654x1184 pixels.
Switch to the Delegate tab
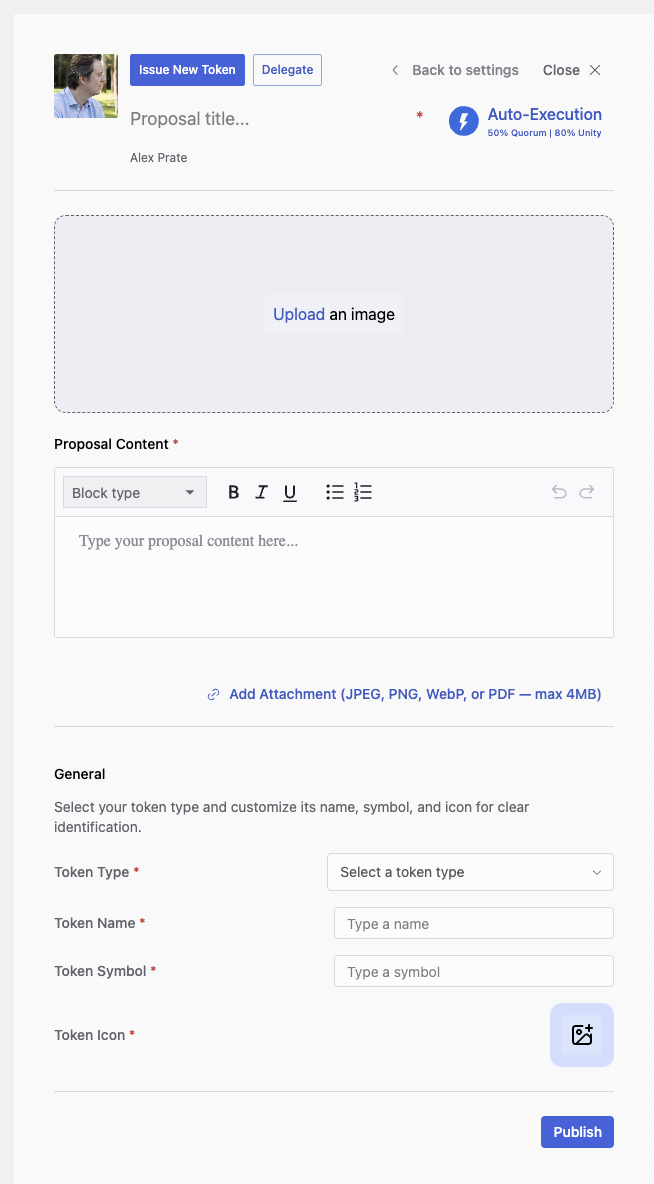288,69
